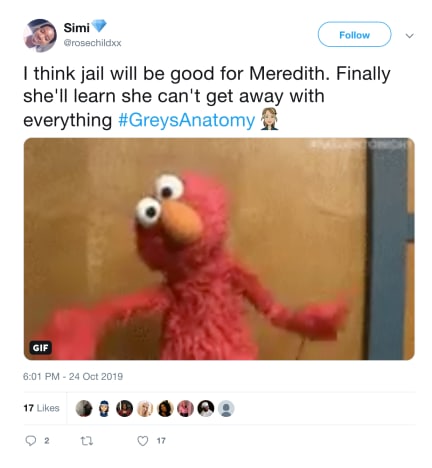432x468 pixels.
Task: Click the retweet arrows icon
Action: [x=87, y=441]
